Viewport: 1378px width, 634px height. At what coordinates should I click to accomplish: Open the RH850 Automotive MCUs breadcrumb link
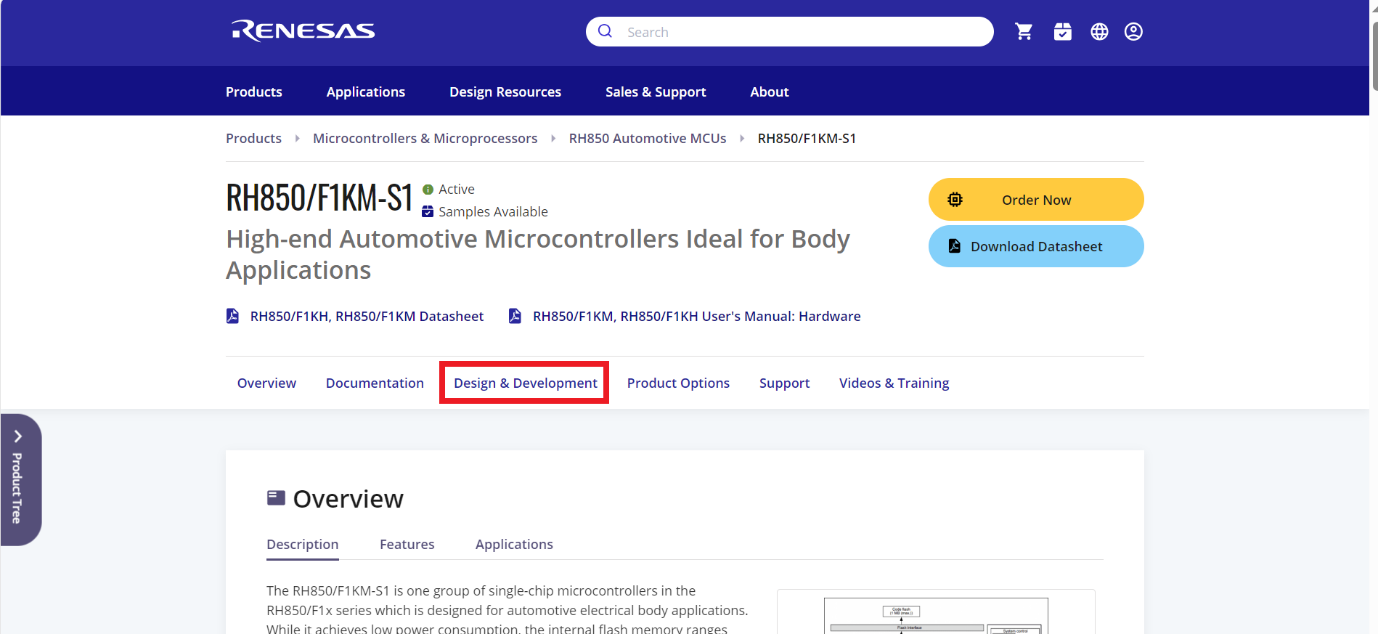click(x=647, y=138)
